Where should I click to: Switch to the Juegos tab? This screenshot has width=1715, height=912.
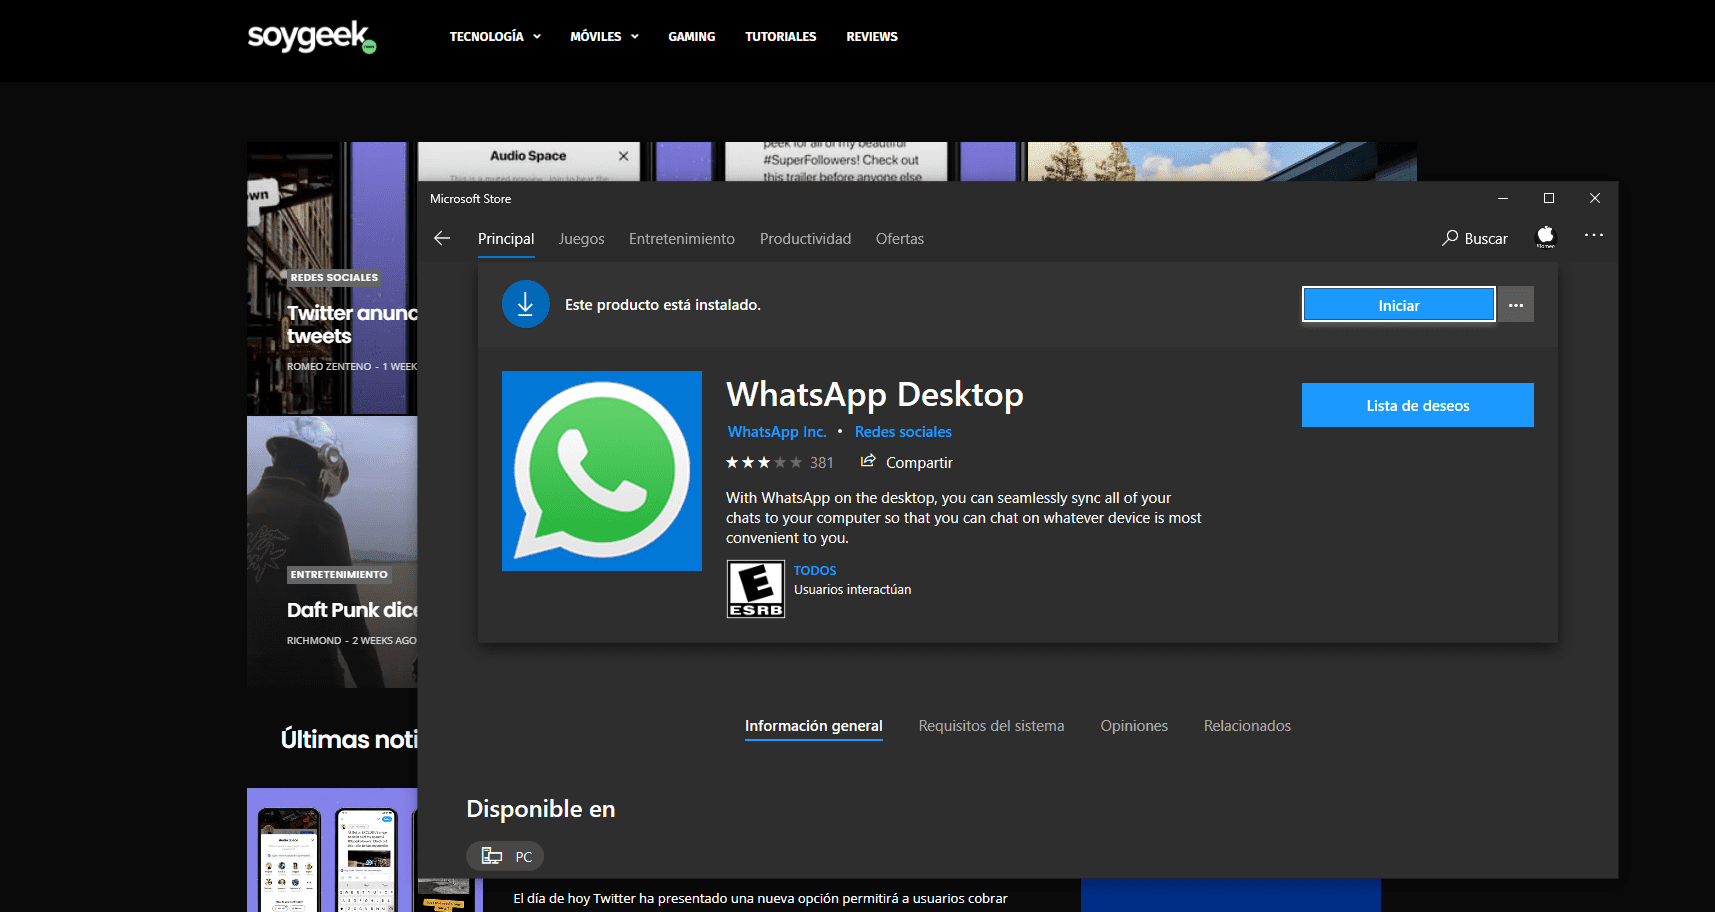click(x=581, y=239)
